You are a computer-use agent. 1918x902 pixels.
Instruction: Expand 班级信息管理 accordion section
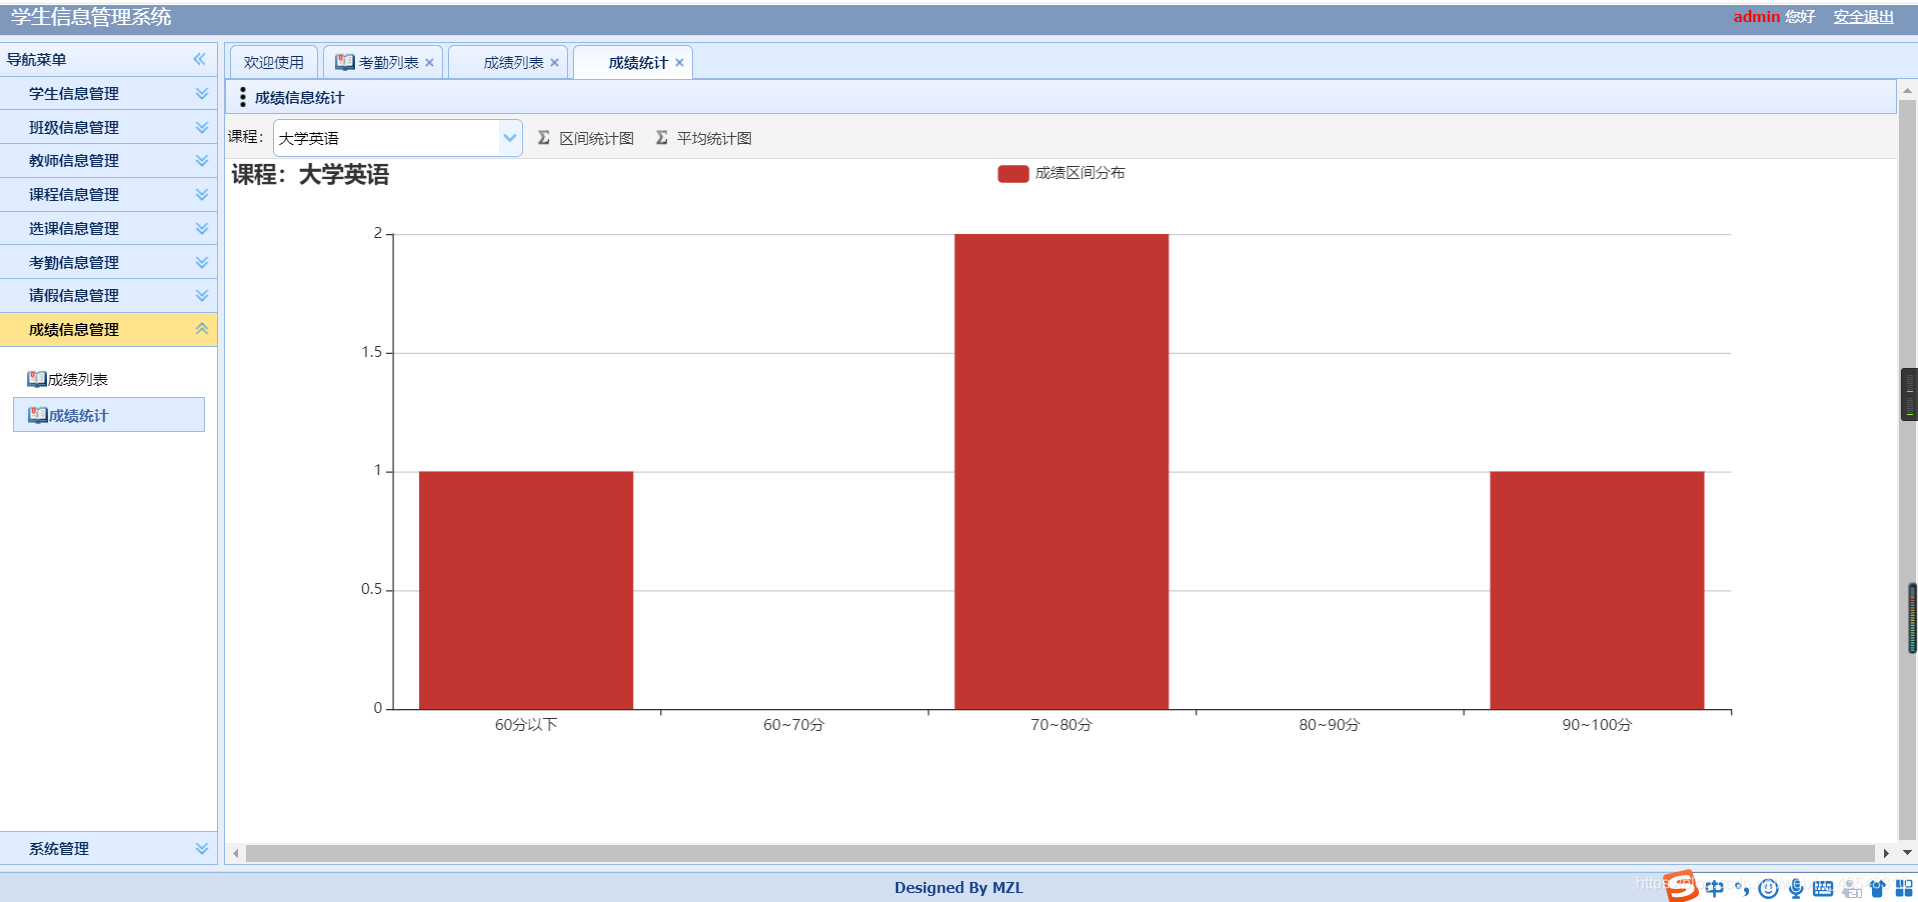pos(108,127)
